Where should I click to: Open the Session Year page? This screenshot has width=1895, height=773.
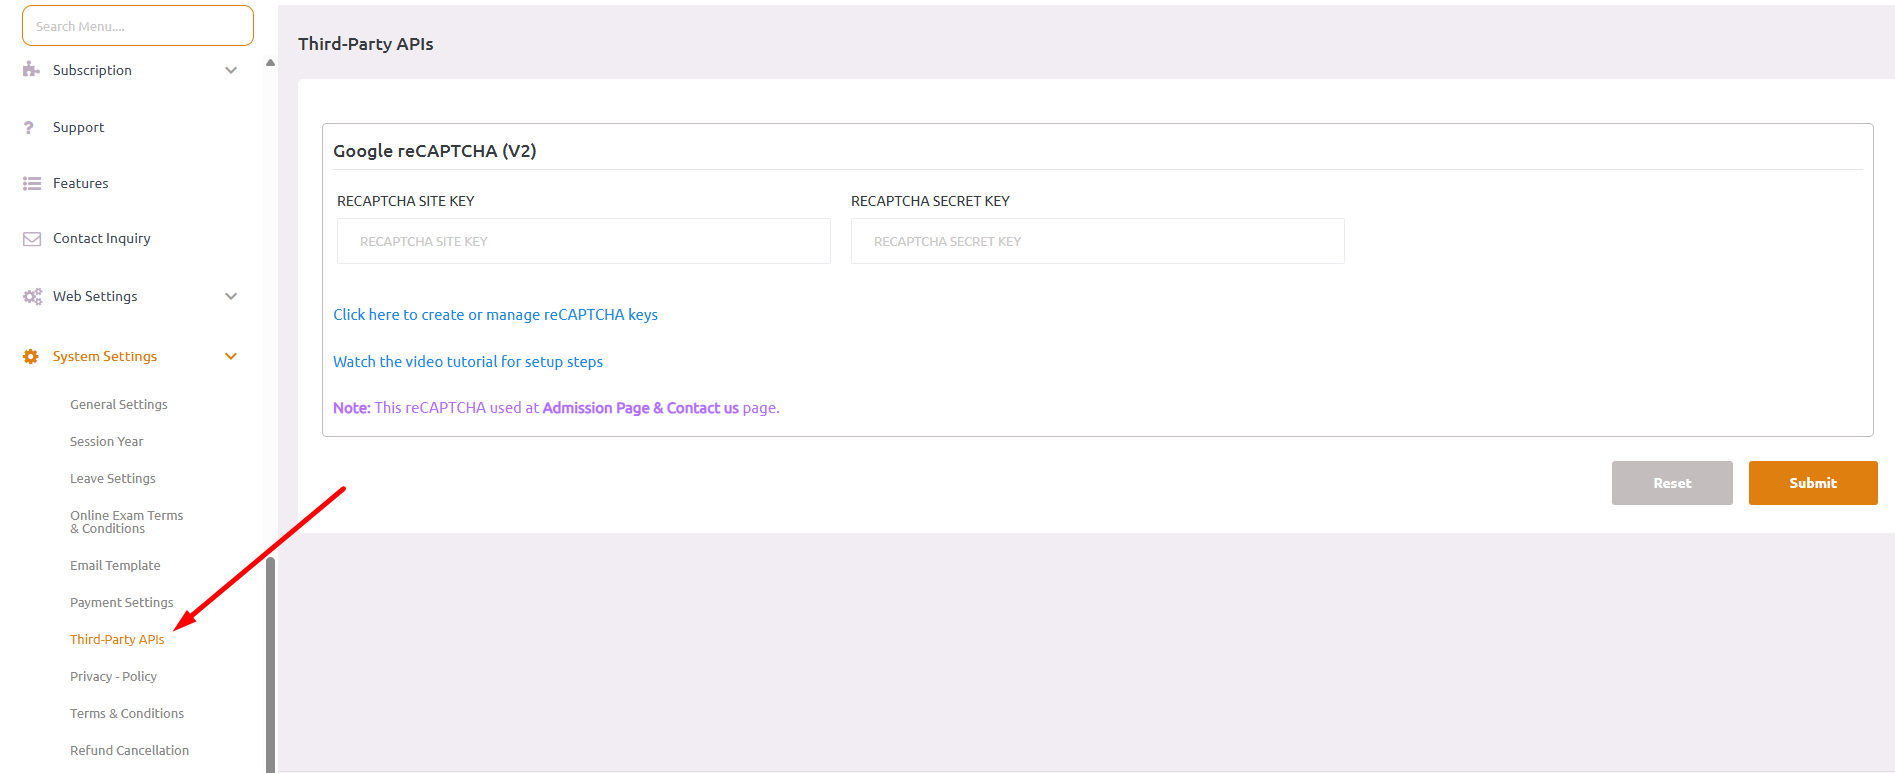[106, 442]
